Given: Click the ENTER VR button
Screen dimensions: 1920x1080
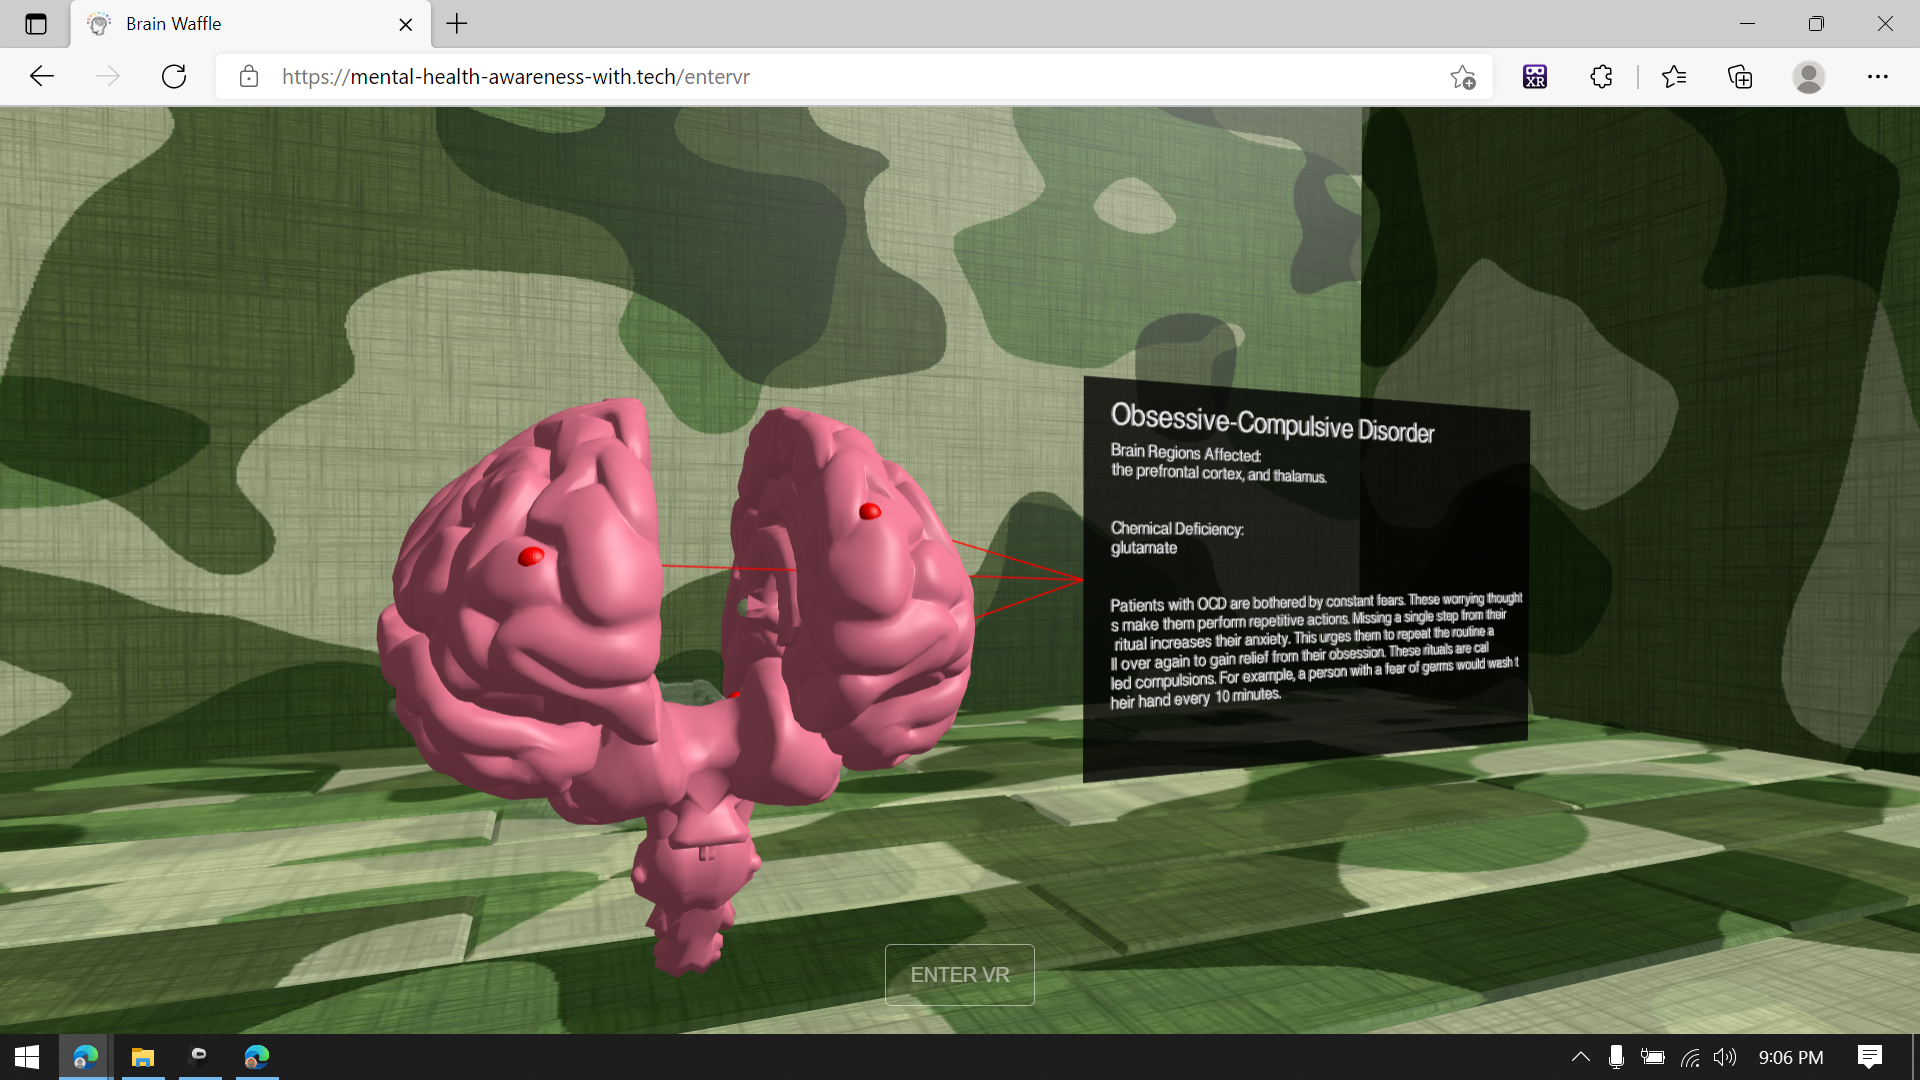Looking at the screenshot, I should [x=959, y=974].
